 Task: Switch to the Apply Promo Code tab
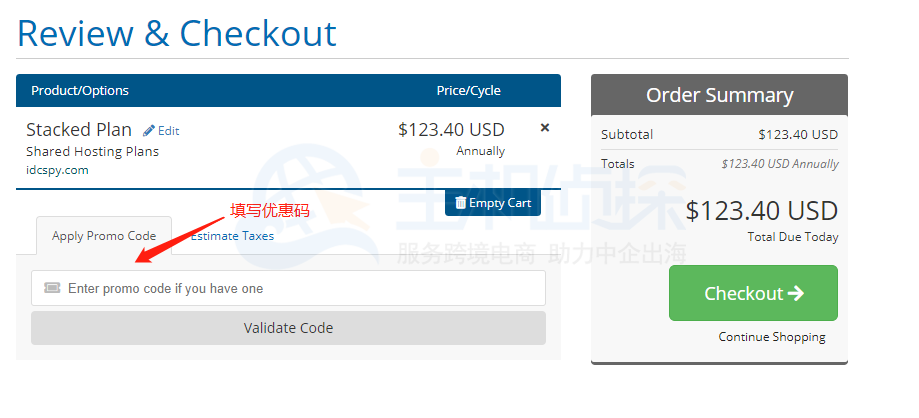[x=104, y=236]
